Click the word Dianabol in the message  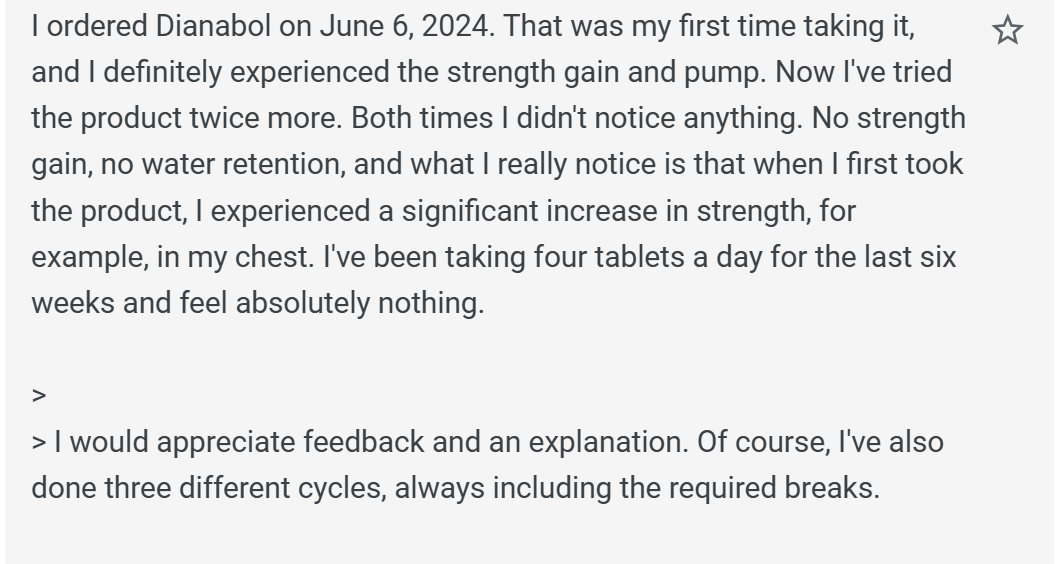[217, 26]
